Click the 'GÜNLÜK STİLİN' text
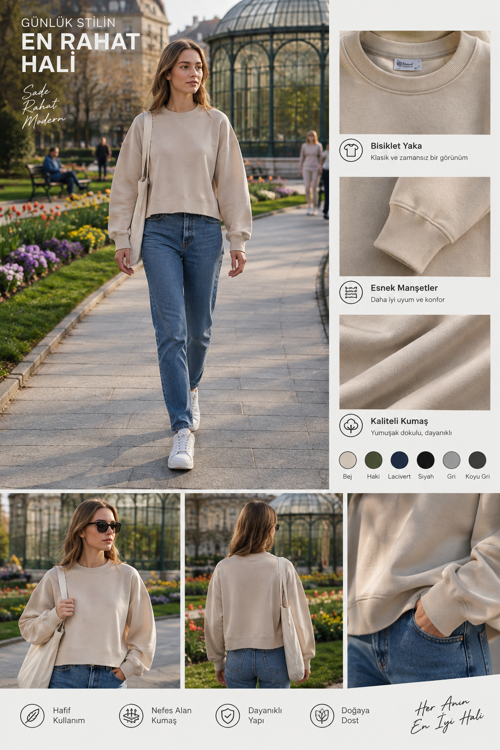The height and width of the screenshot is (750, 500). click(68, 22)
